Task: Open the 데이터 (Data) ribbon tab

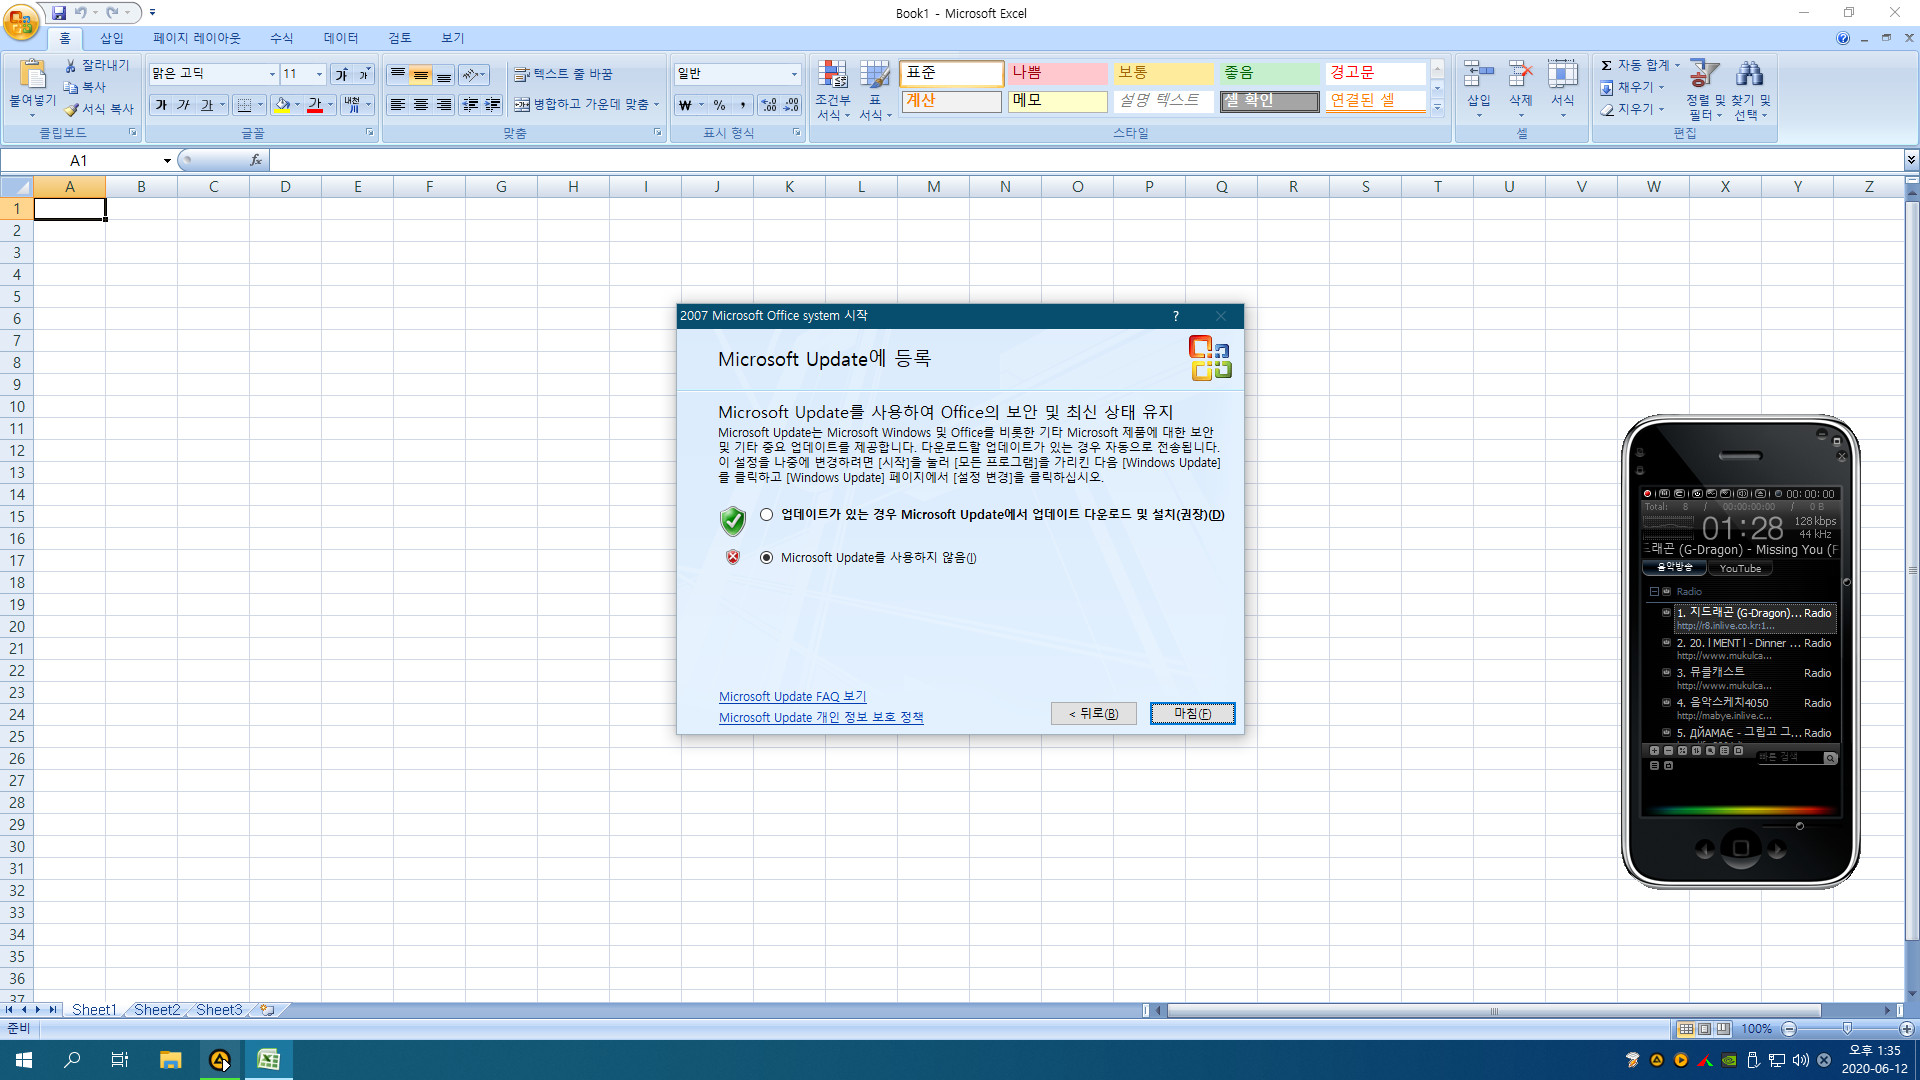Action: coord(341,38)
